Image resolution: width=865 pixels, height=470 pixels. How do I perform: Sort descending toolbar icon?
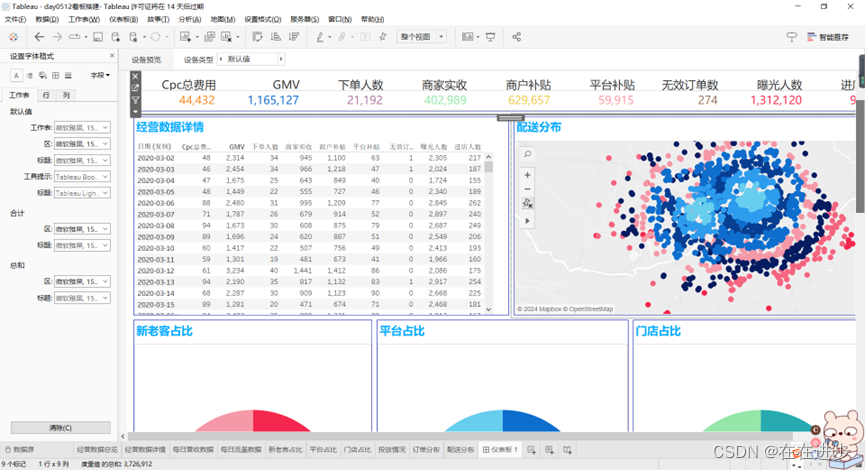pyautogui.click(x=294, y=37)
